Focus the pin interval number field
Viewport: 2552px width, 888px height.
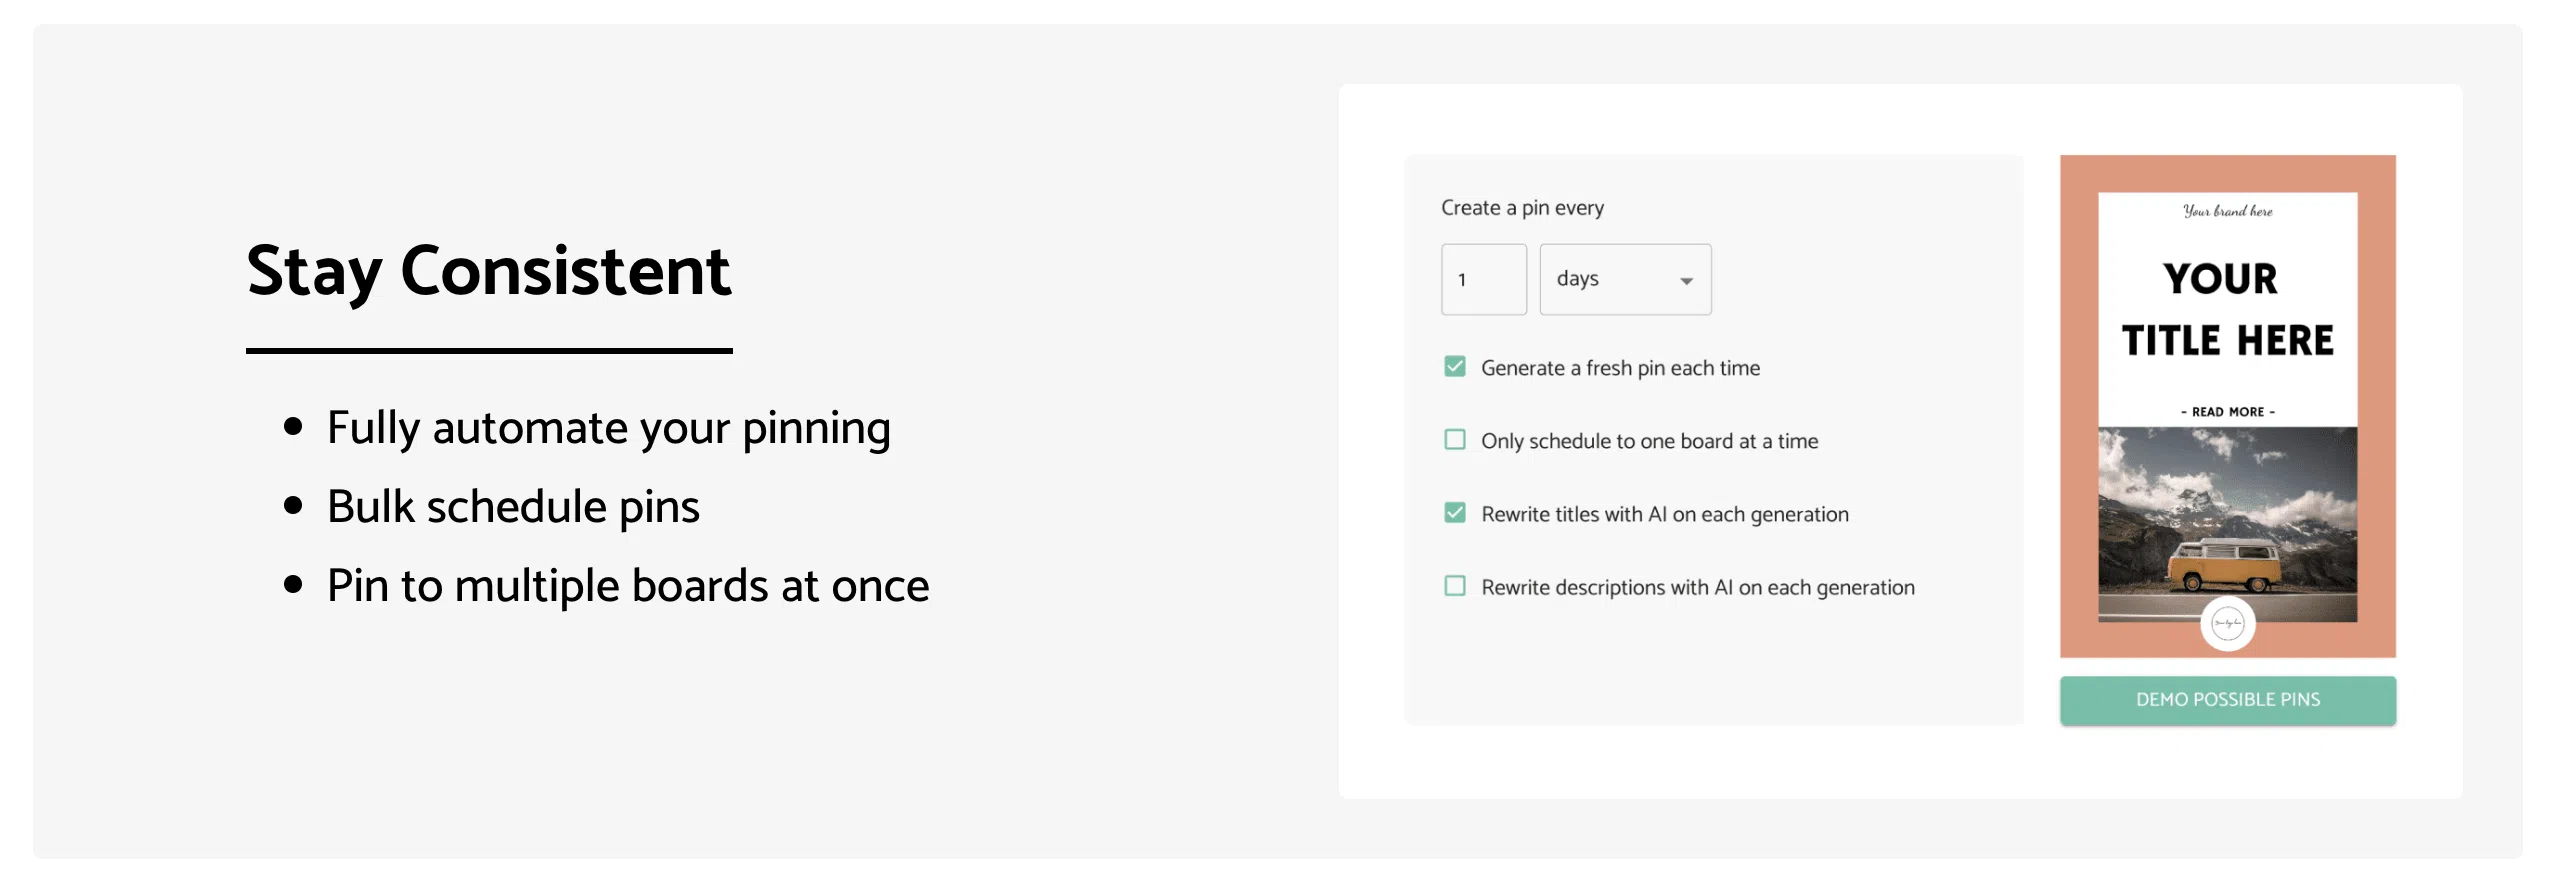[x=1483, y=280]
